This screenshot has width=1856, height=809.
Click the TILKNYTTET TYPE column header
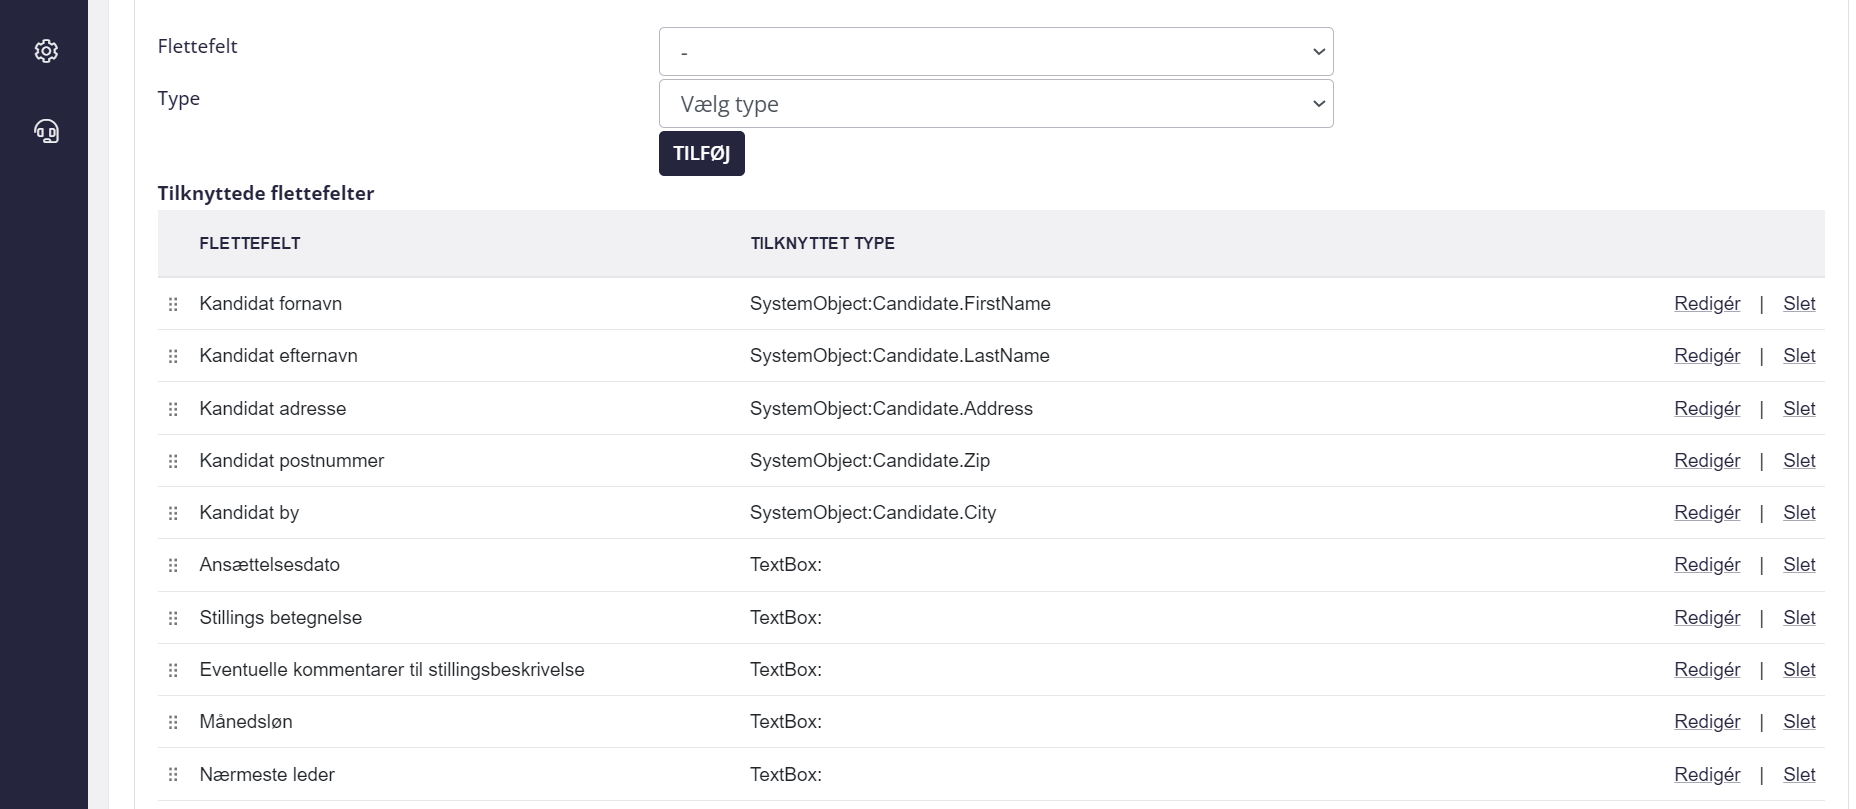click(822, 243)
